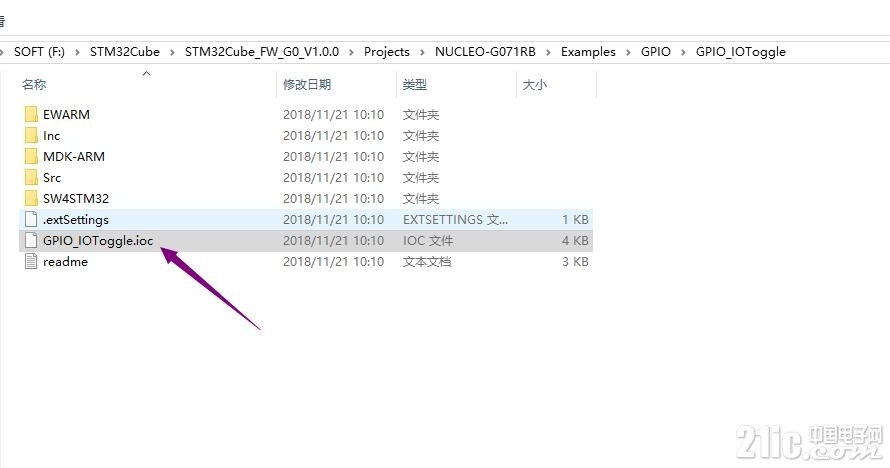Image resolution: width=890 pixels, height=468 pixels.
Task: Select the Src folder name
Action: tap(52, 178)
